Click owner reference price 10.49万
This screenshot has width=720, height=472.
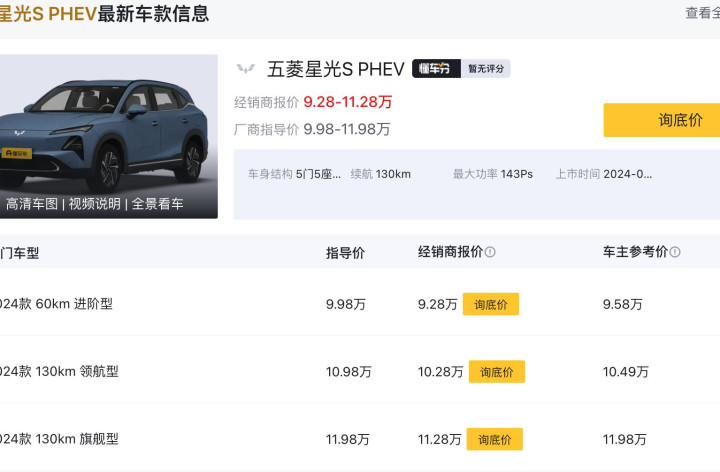(626, 371)
